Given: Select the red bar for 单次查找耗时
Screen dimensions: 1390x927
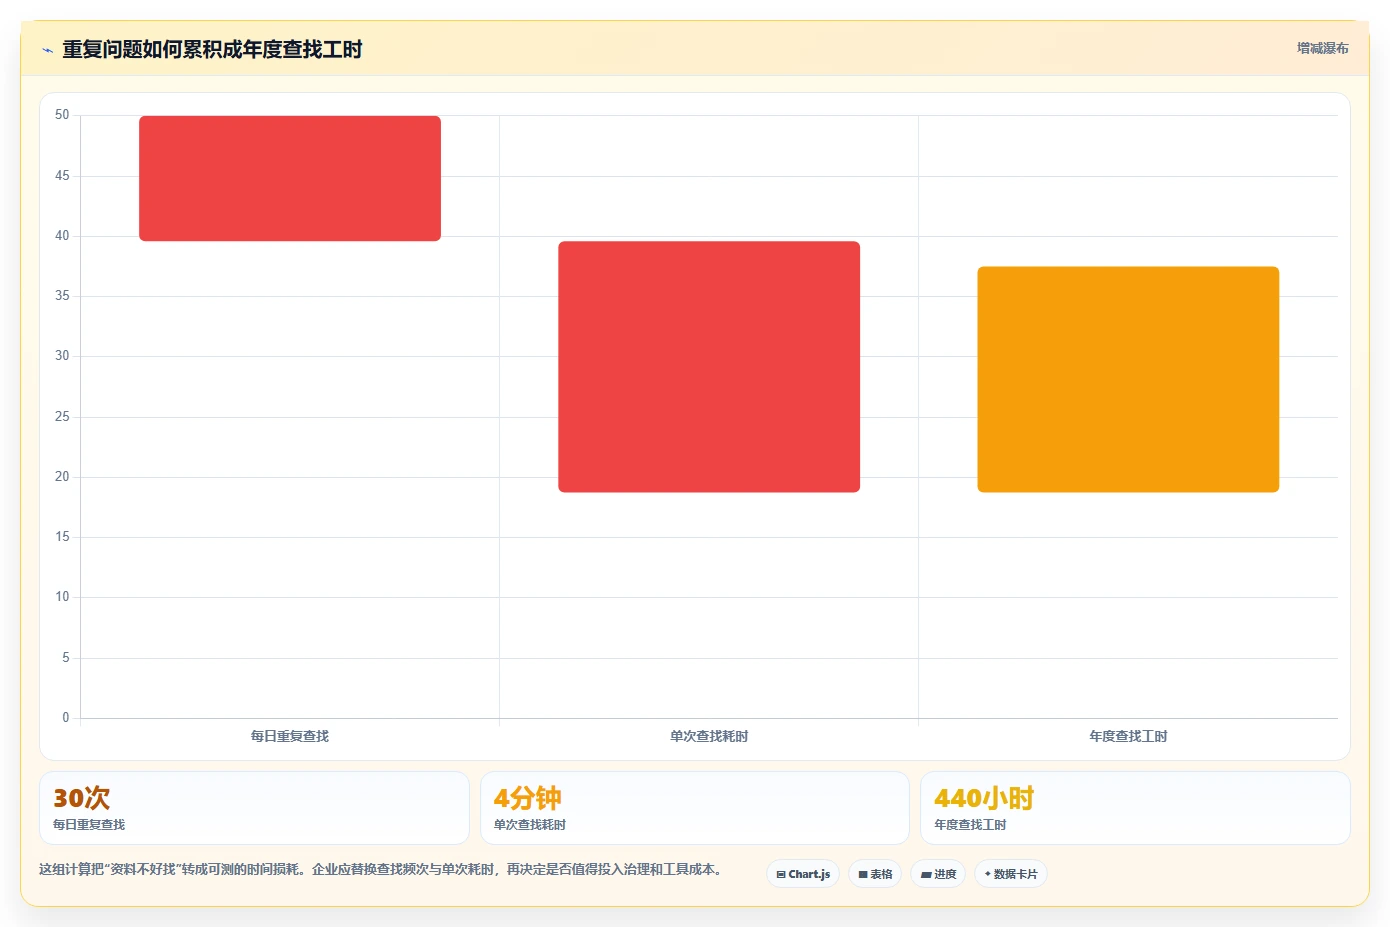Looking at the screenshot, I should click(x=709, y=366).
